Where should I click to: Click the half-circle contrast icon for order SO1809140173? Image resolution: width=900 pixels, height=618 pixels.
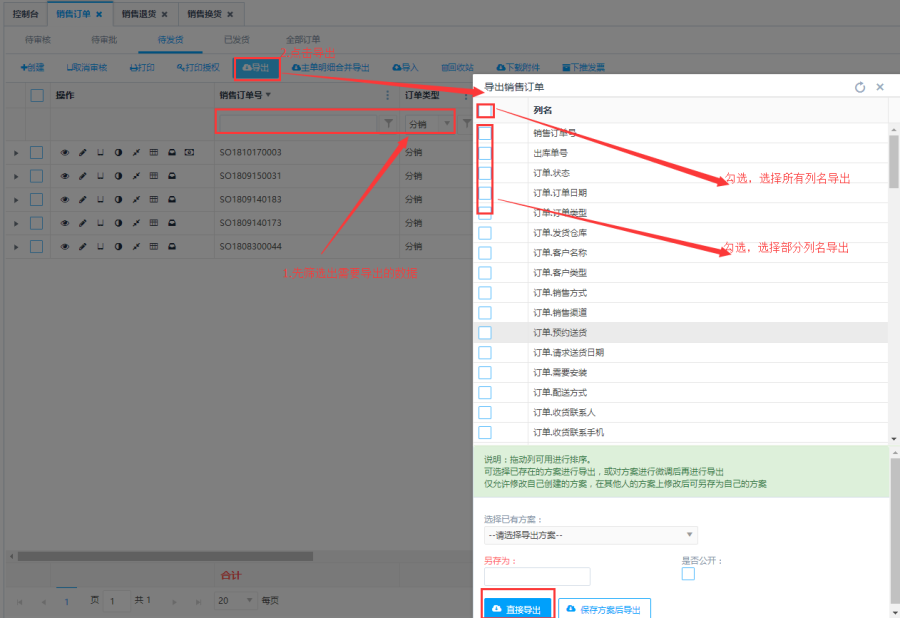pos(118,223)
